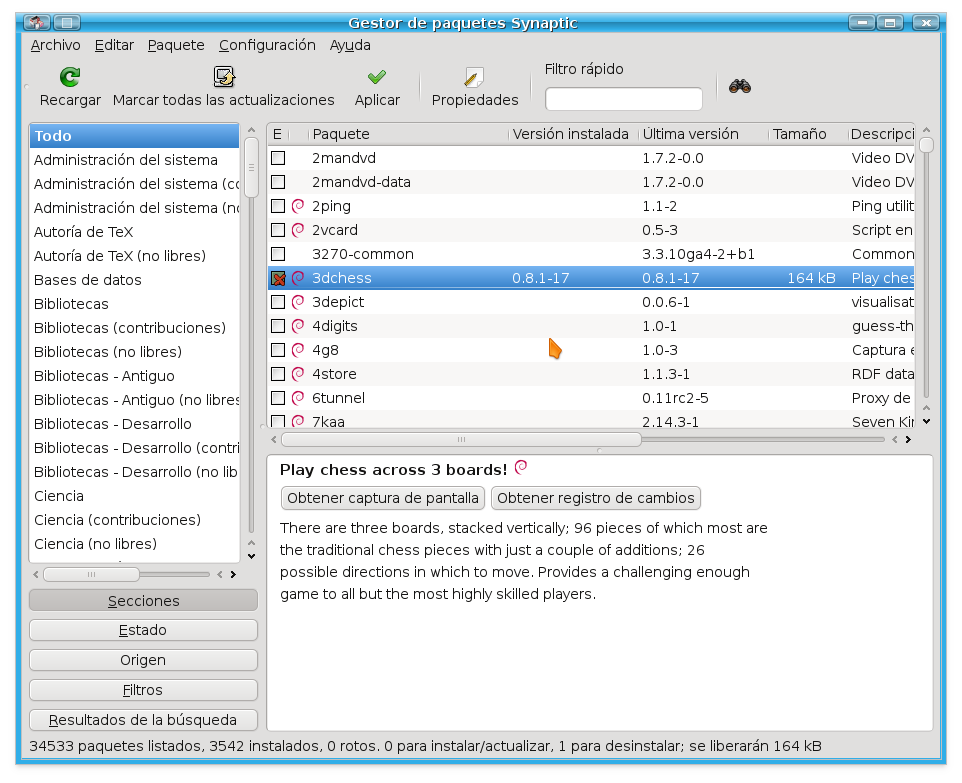This screenshot has width=962, height=783.
Task: Select Ciencia (contribuciones) section
Action: 134,520
